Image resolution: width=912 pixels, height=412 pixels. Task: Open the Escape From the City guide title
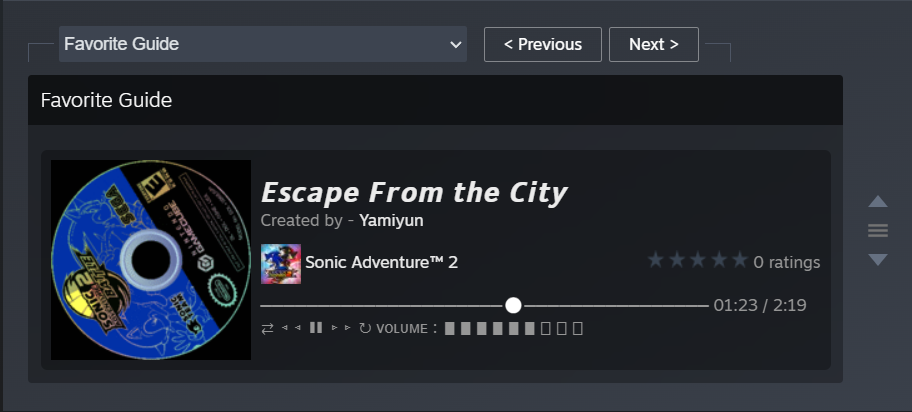click(x=414, y=193)
